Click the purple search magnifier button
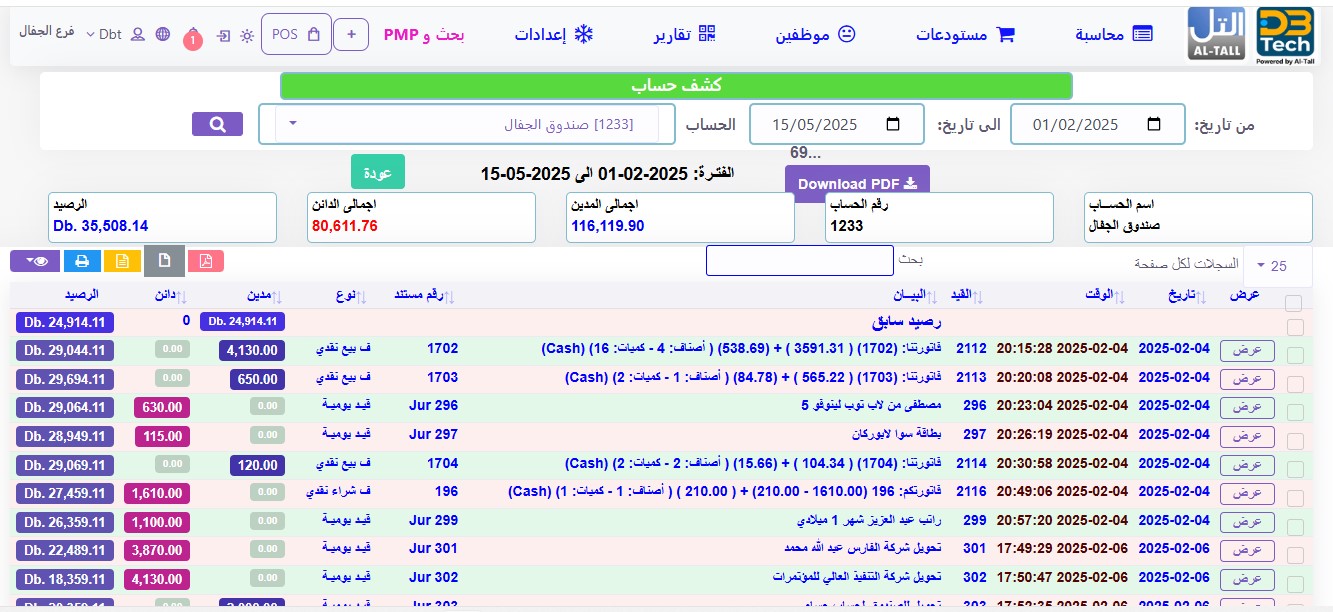This screenshot has width=1333, height=612. pos(217,124)
